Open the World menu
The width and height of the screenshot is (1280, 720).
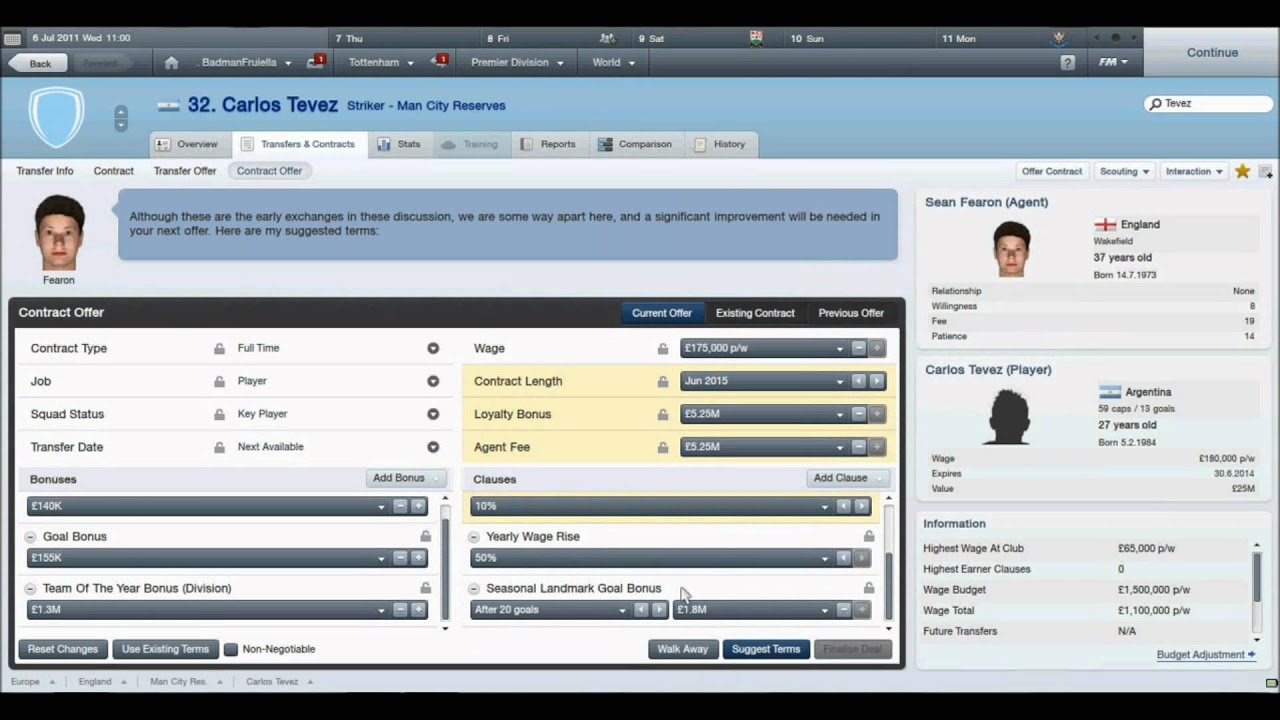(614, 62)
